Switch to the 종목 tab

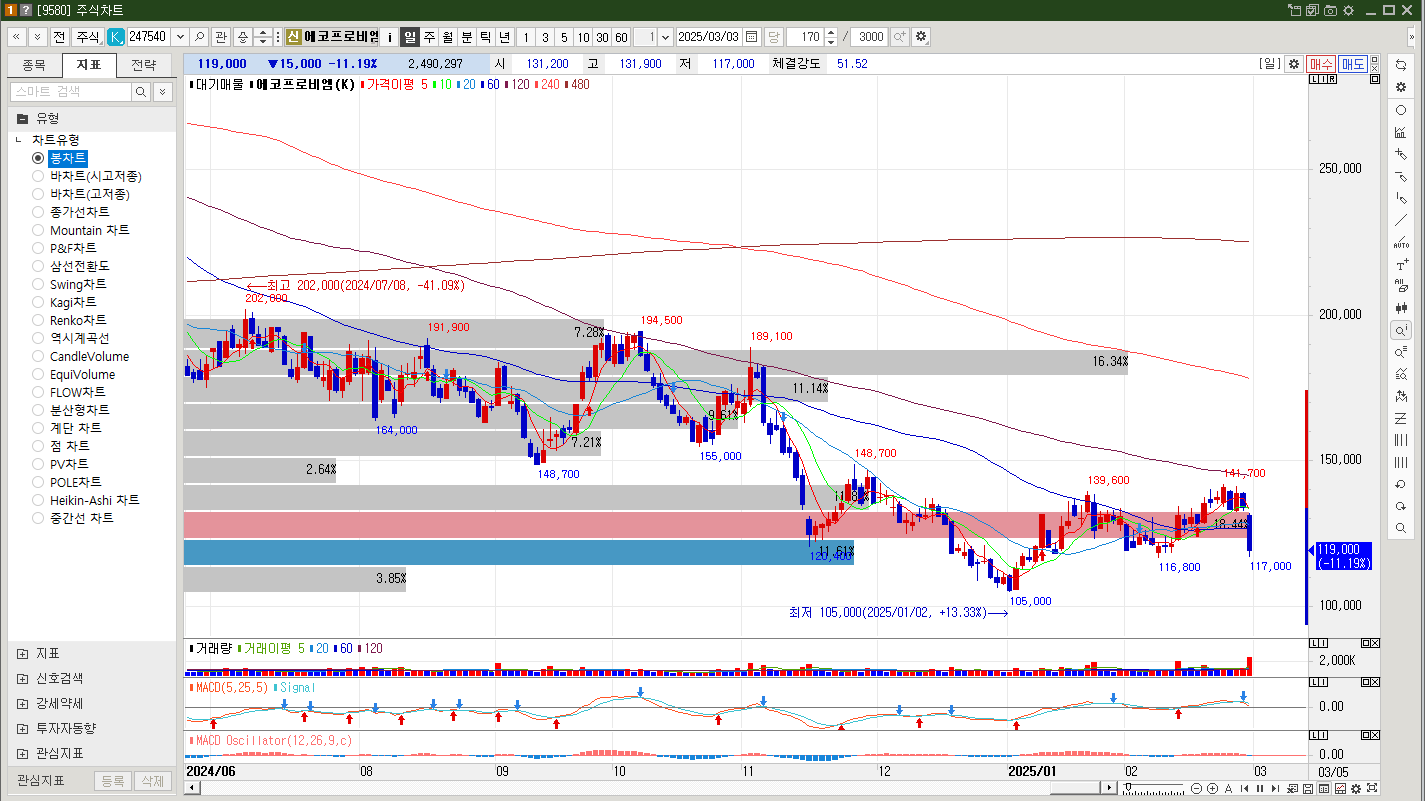[34, 65]
